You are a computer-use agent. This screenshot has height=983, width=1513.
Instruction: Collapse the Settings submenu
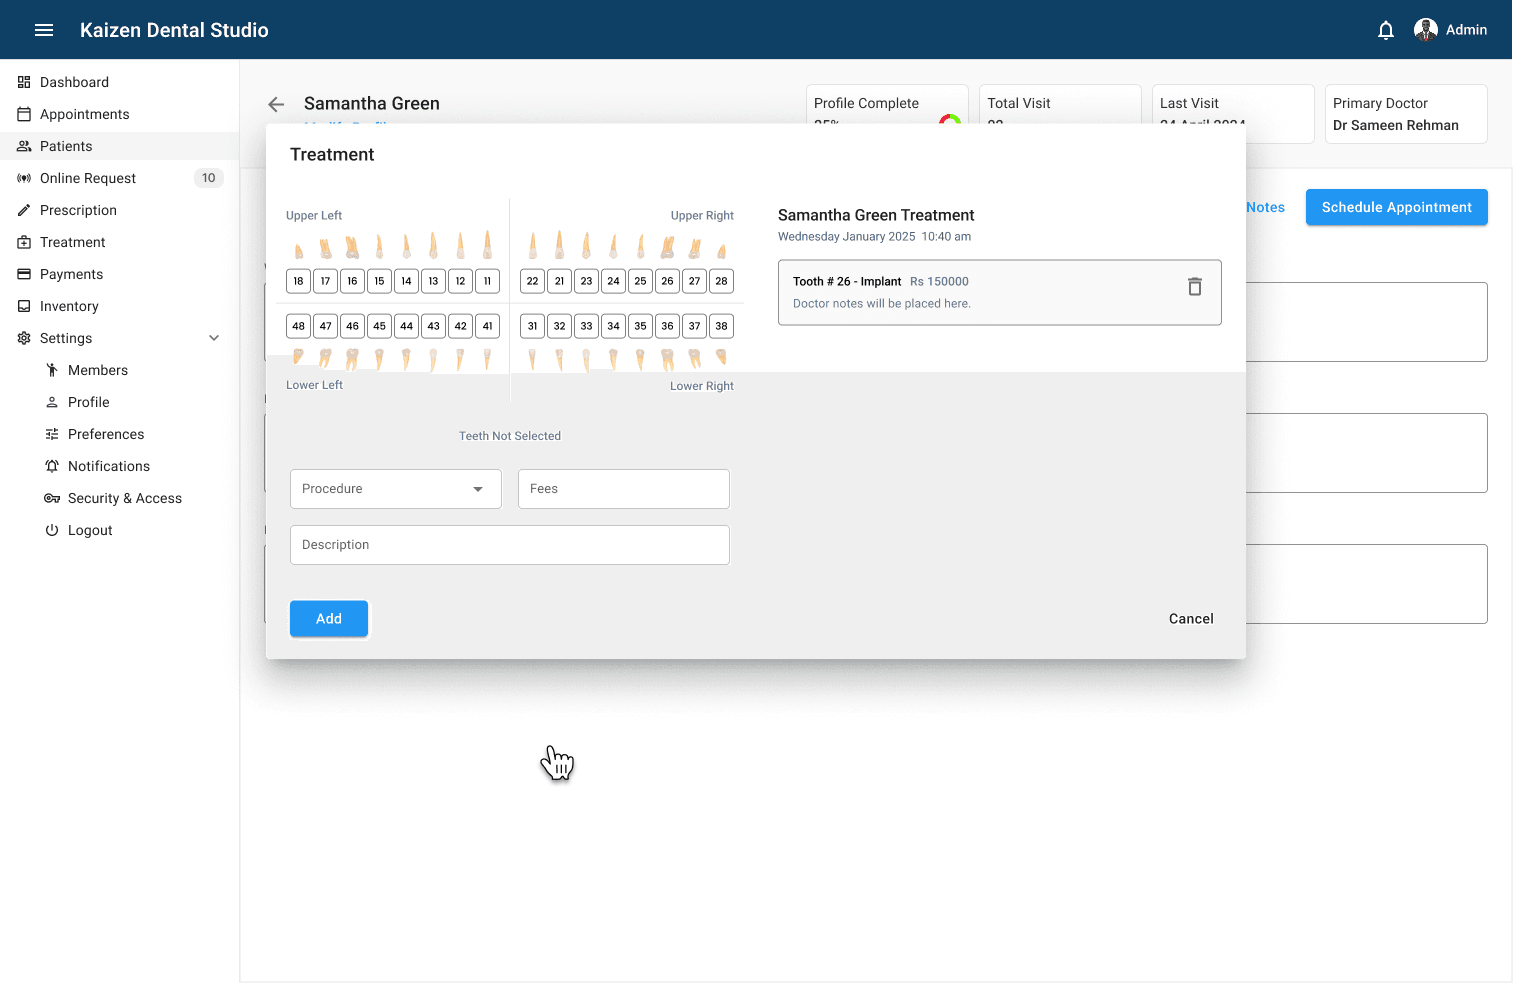[x=214, y=338]
